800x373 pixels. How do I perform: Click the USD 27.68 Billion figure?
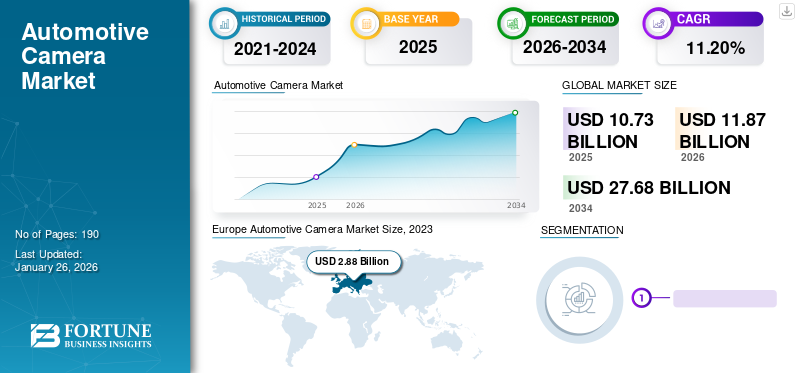[649, 188]
